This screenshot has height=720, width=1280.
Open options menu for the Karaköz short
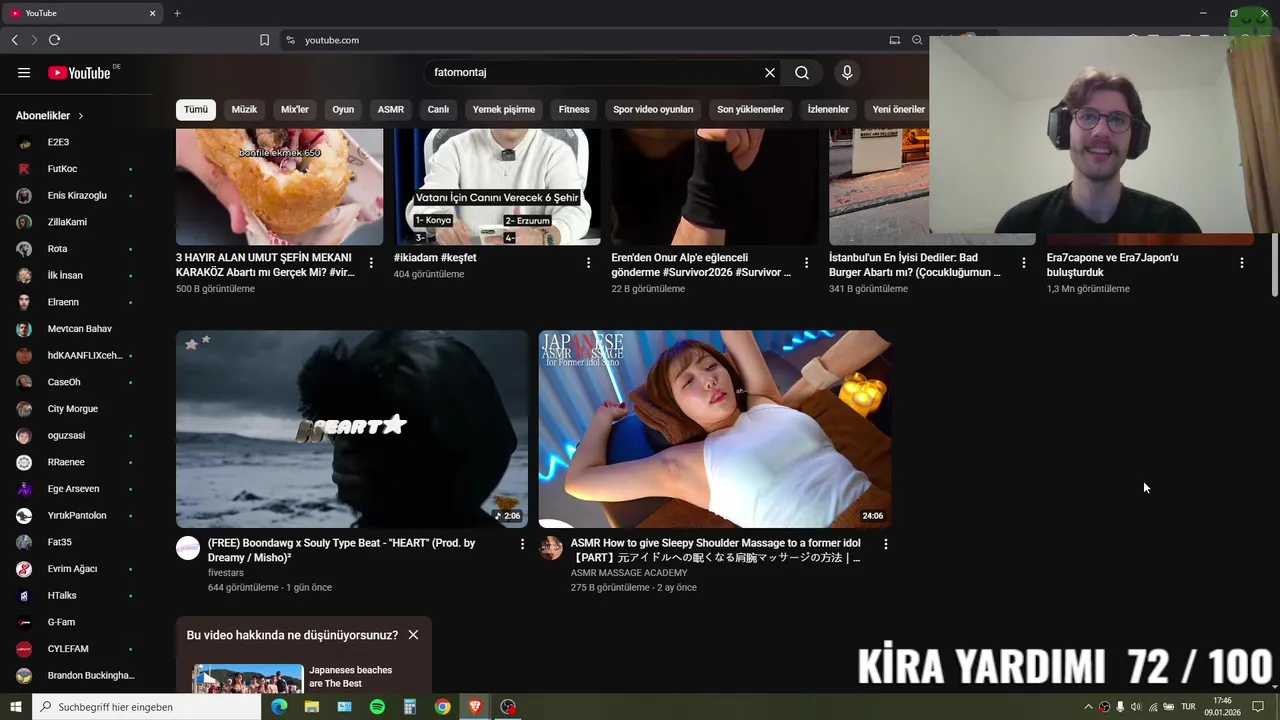(371, 263)
